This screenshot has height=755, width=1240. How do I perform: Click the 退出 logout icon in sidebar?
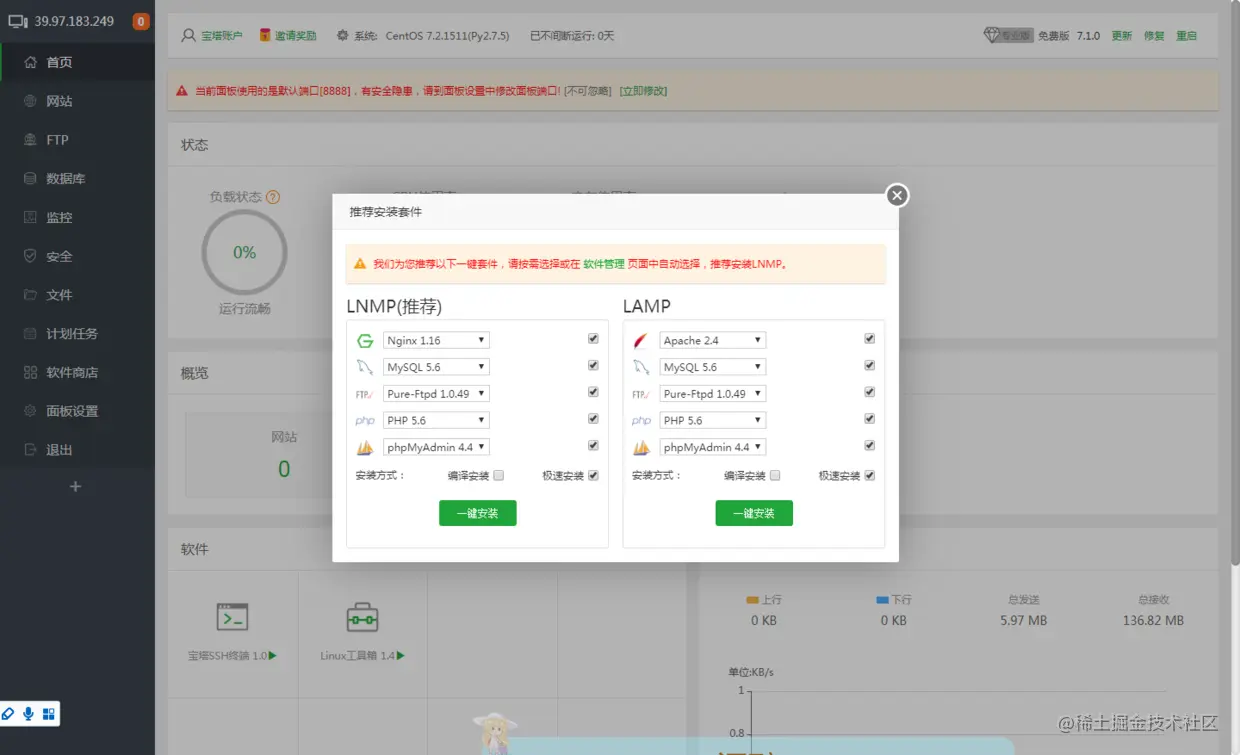[x=30, y=450]
